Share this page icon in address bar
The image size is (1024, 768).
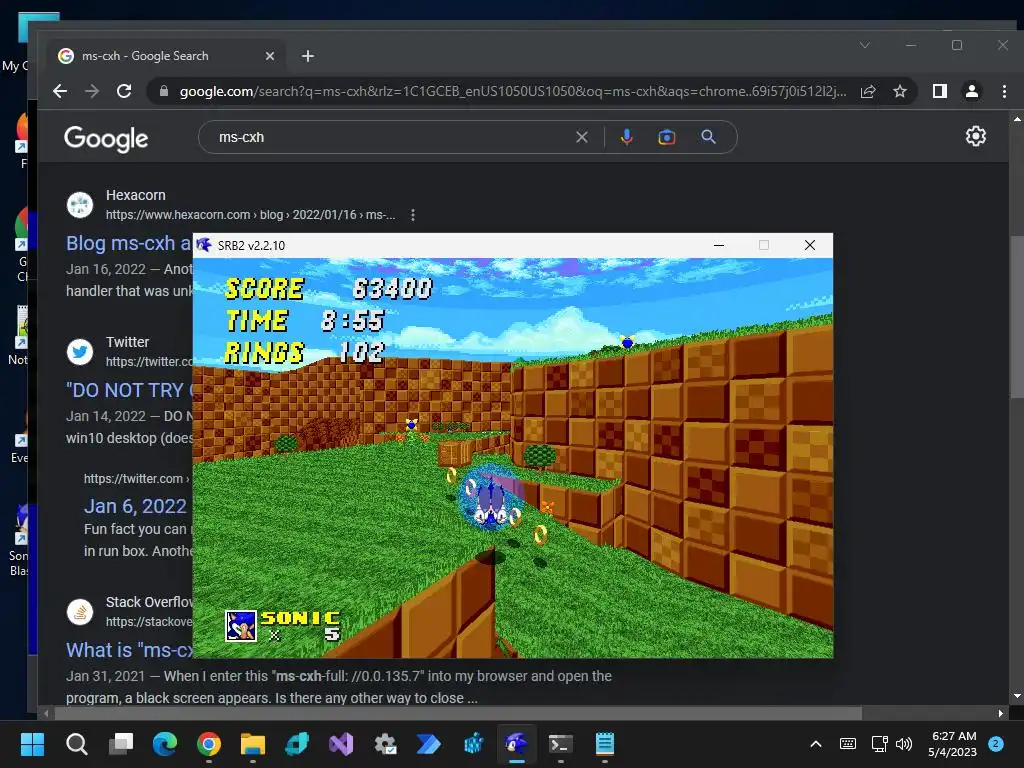[x=868, y=91]
